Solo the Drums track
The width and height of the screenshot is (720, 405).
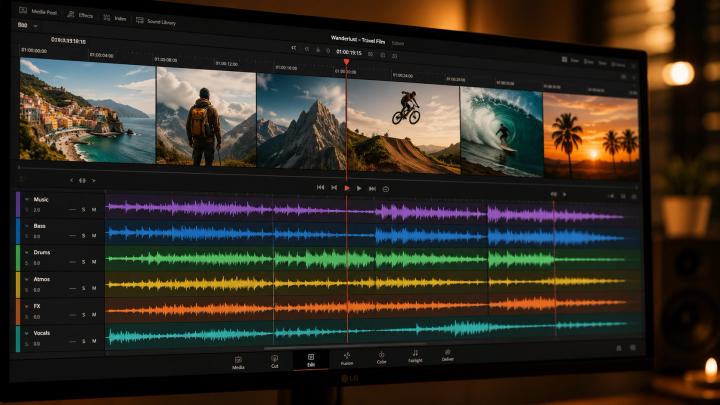(x=84, y=262)
